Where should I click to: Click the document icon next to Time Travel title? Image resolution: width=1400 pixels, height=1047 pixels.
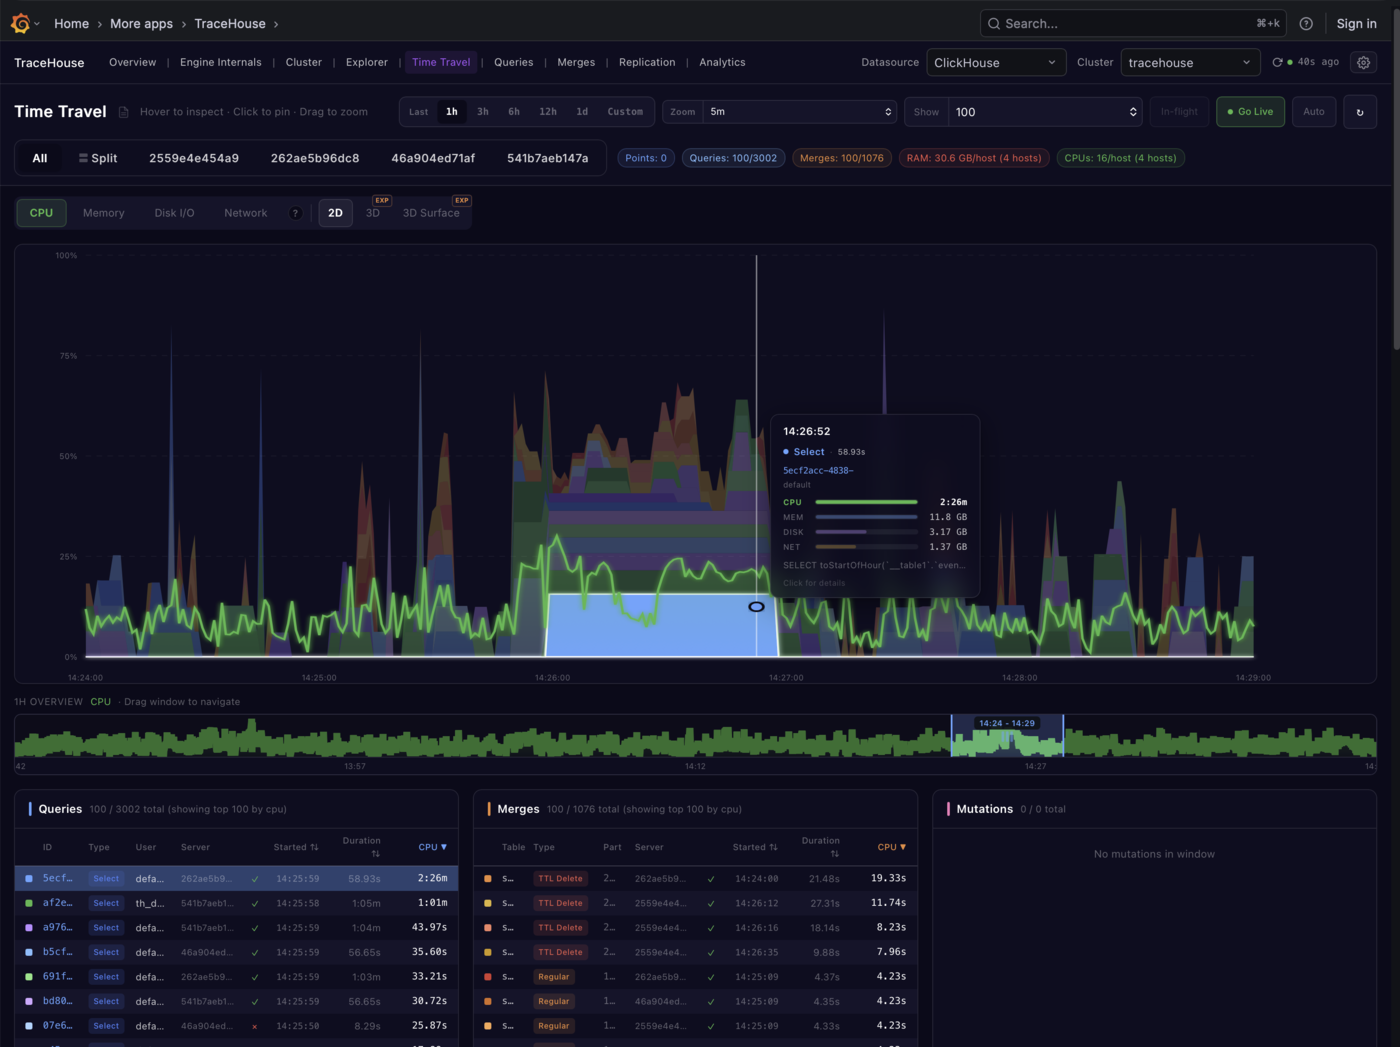[x=124, y=112]
